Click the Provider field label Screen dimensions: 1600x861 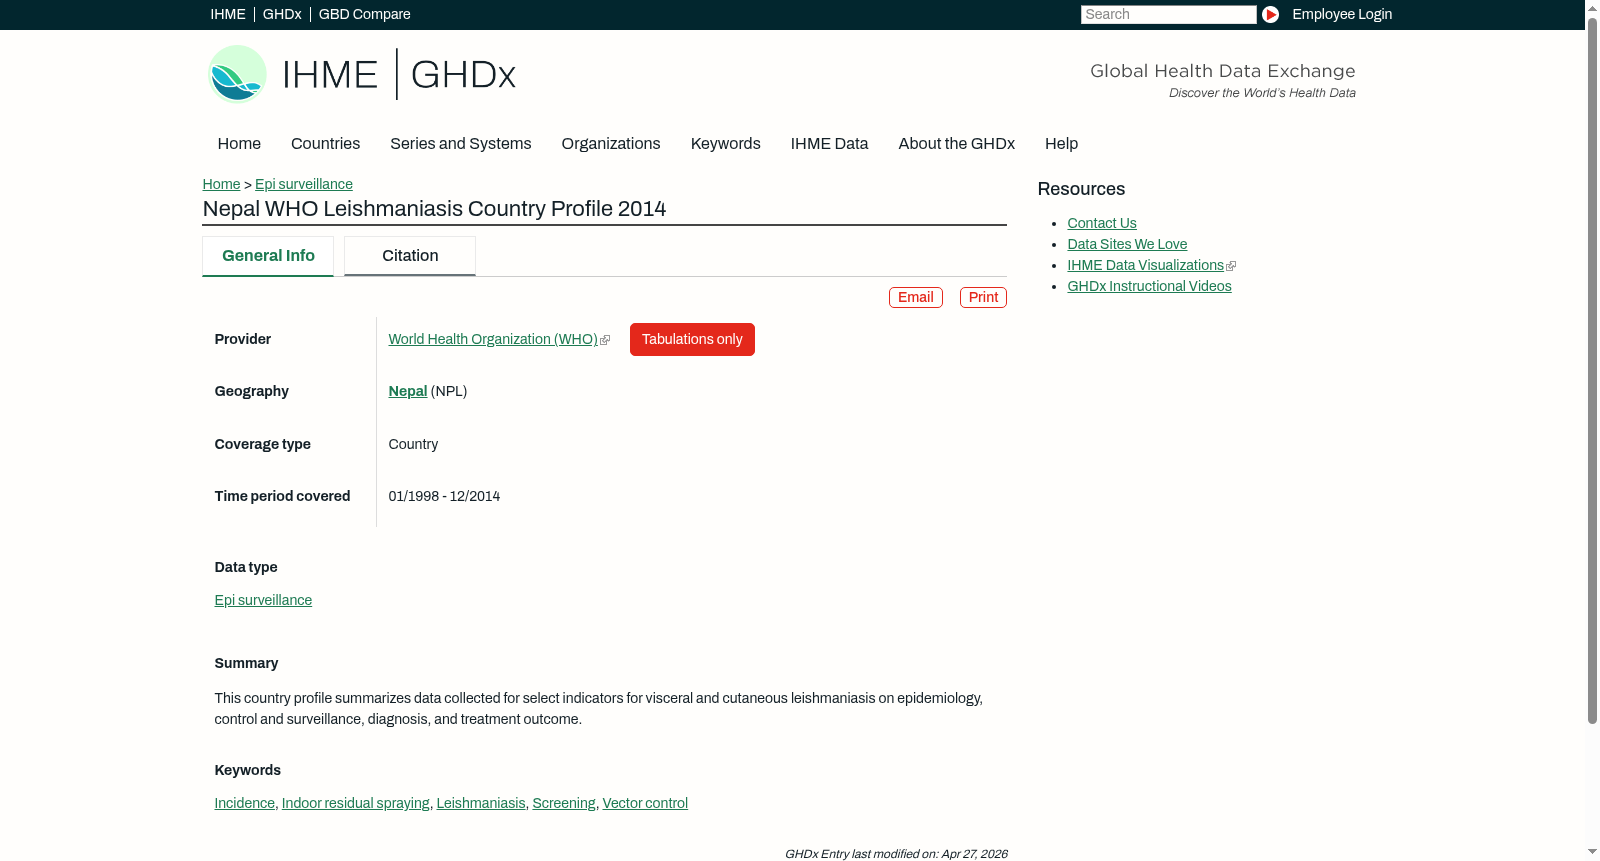[243, 340]
